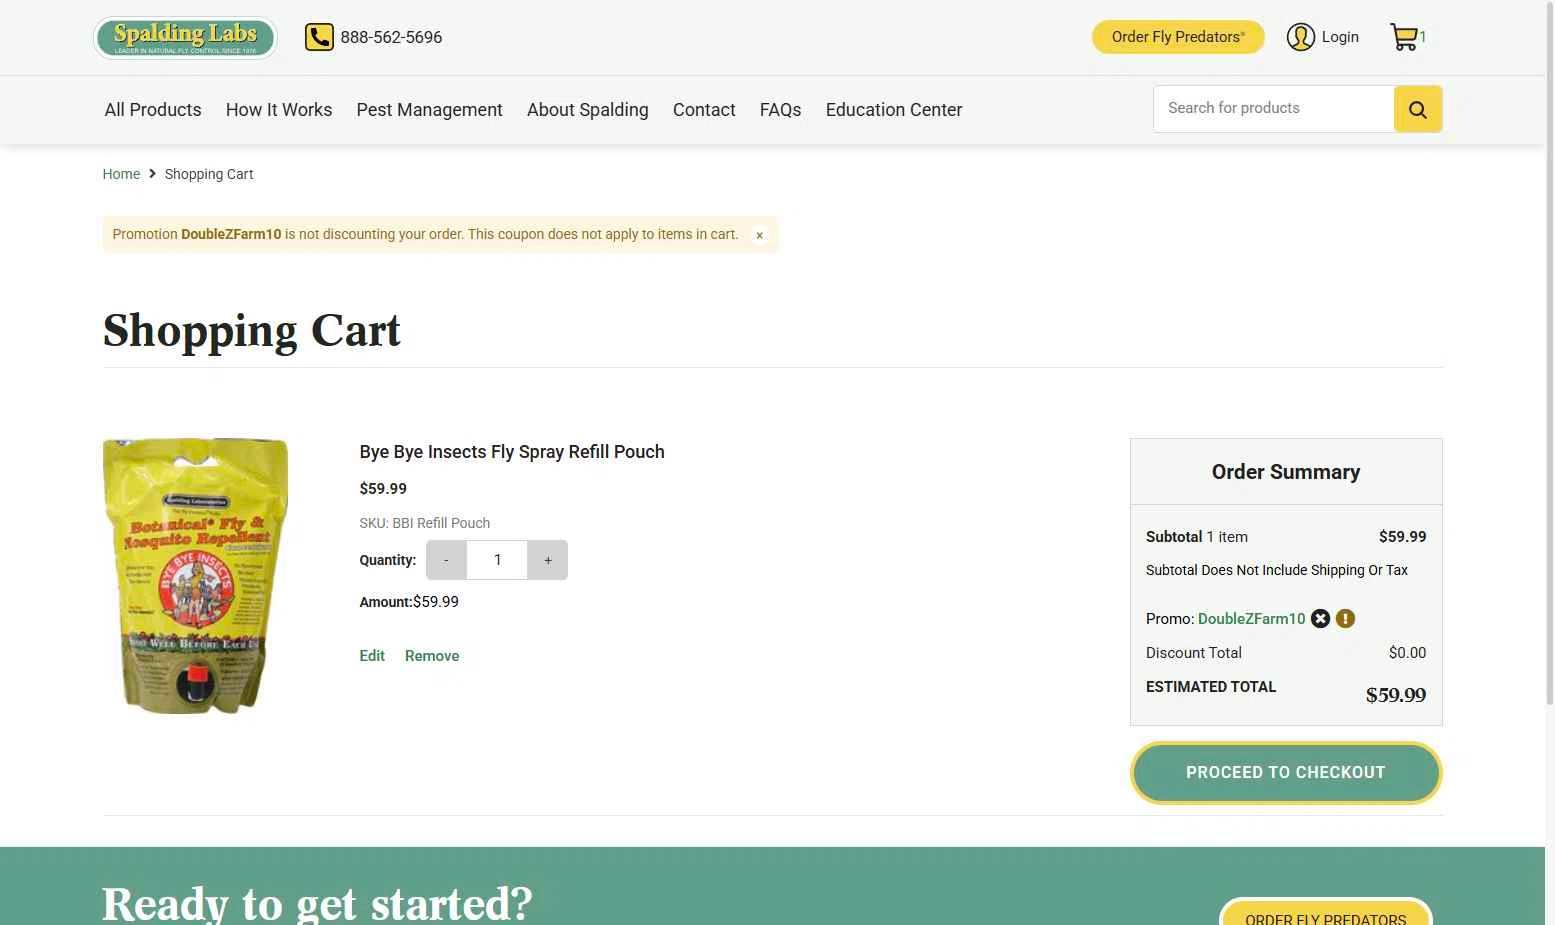Focus the Search for products field
The height and width of the screenshot is (925, 1555).
[1274, 108]
